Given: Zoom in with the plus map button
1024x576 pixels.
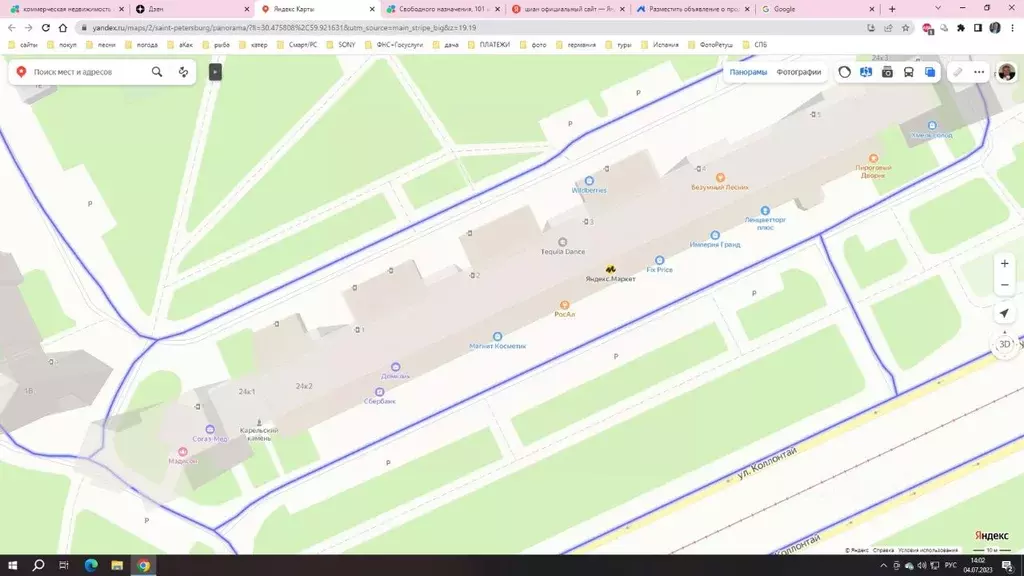Looking at the screenshot, I should [1004, 264].
